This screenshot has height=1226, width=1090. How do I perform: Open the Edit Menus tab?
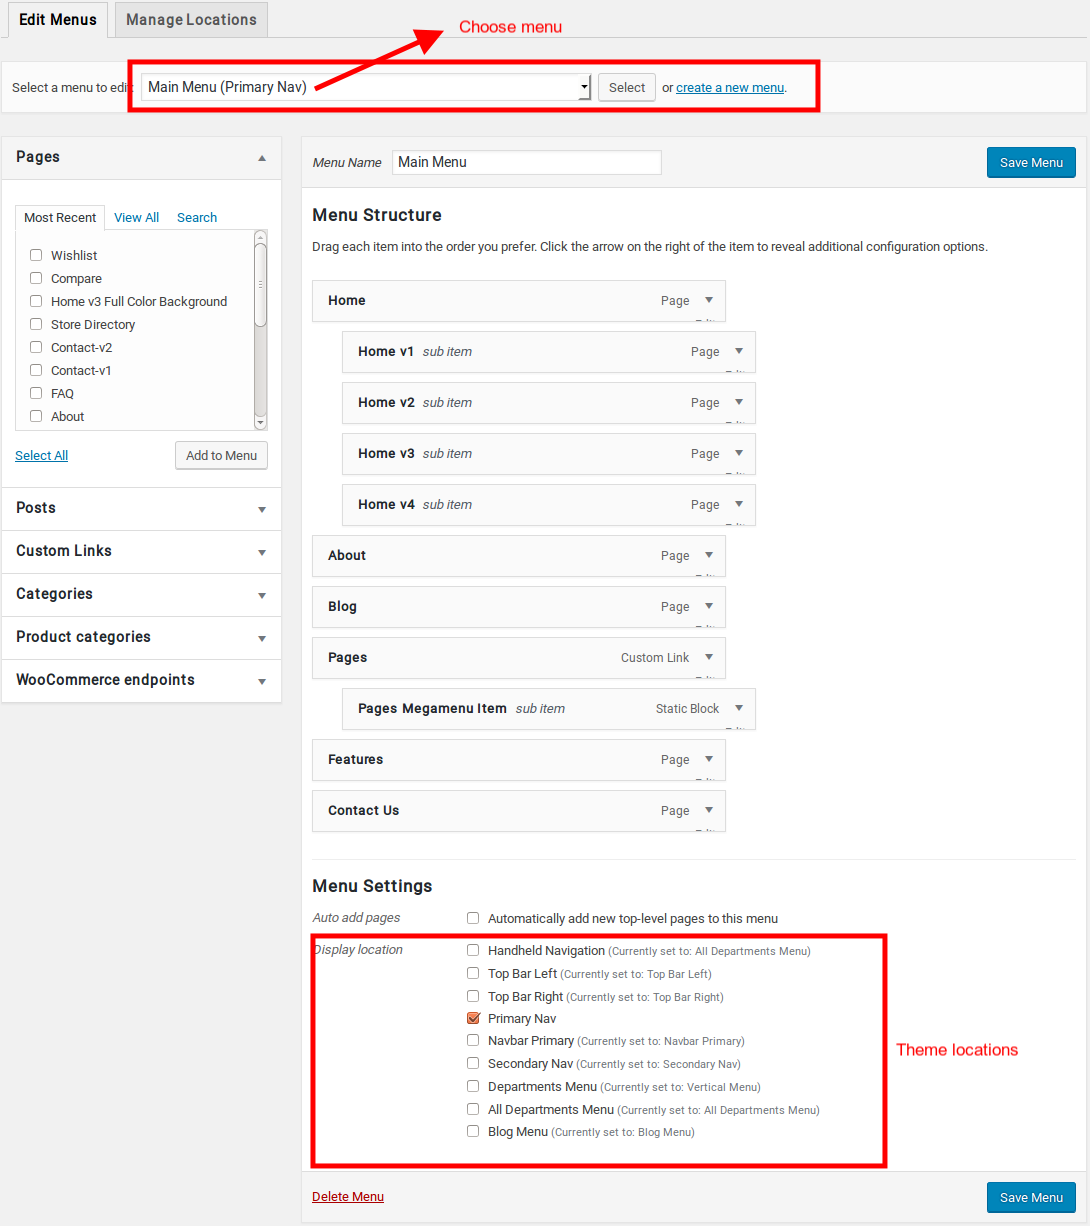[58, 20]
